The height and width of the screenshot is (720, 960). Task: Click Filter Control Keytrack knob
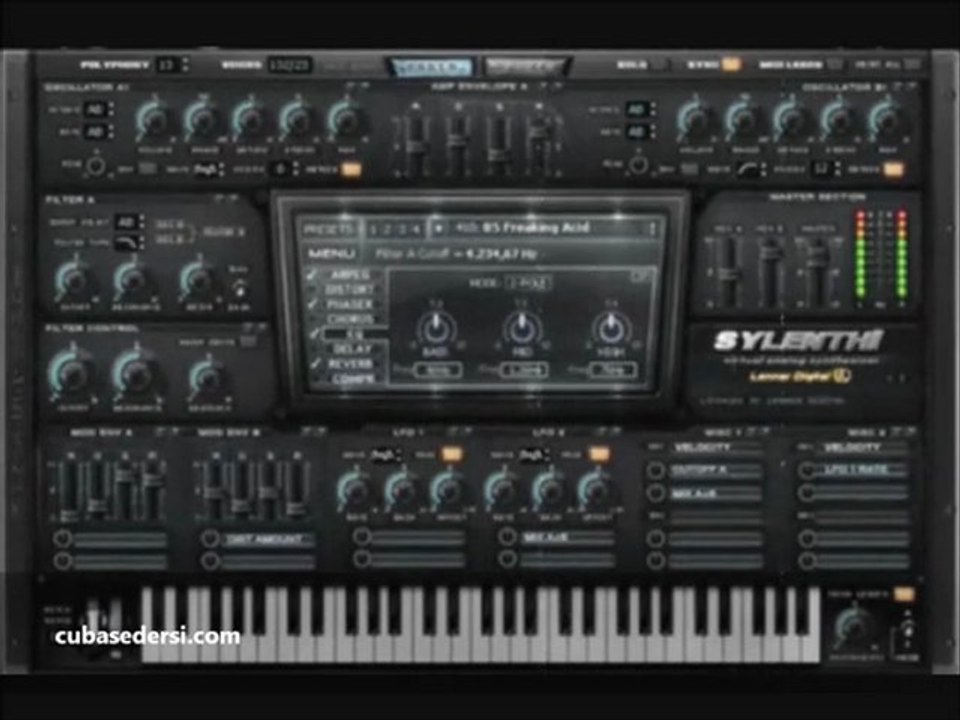(x=208, y=378)
